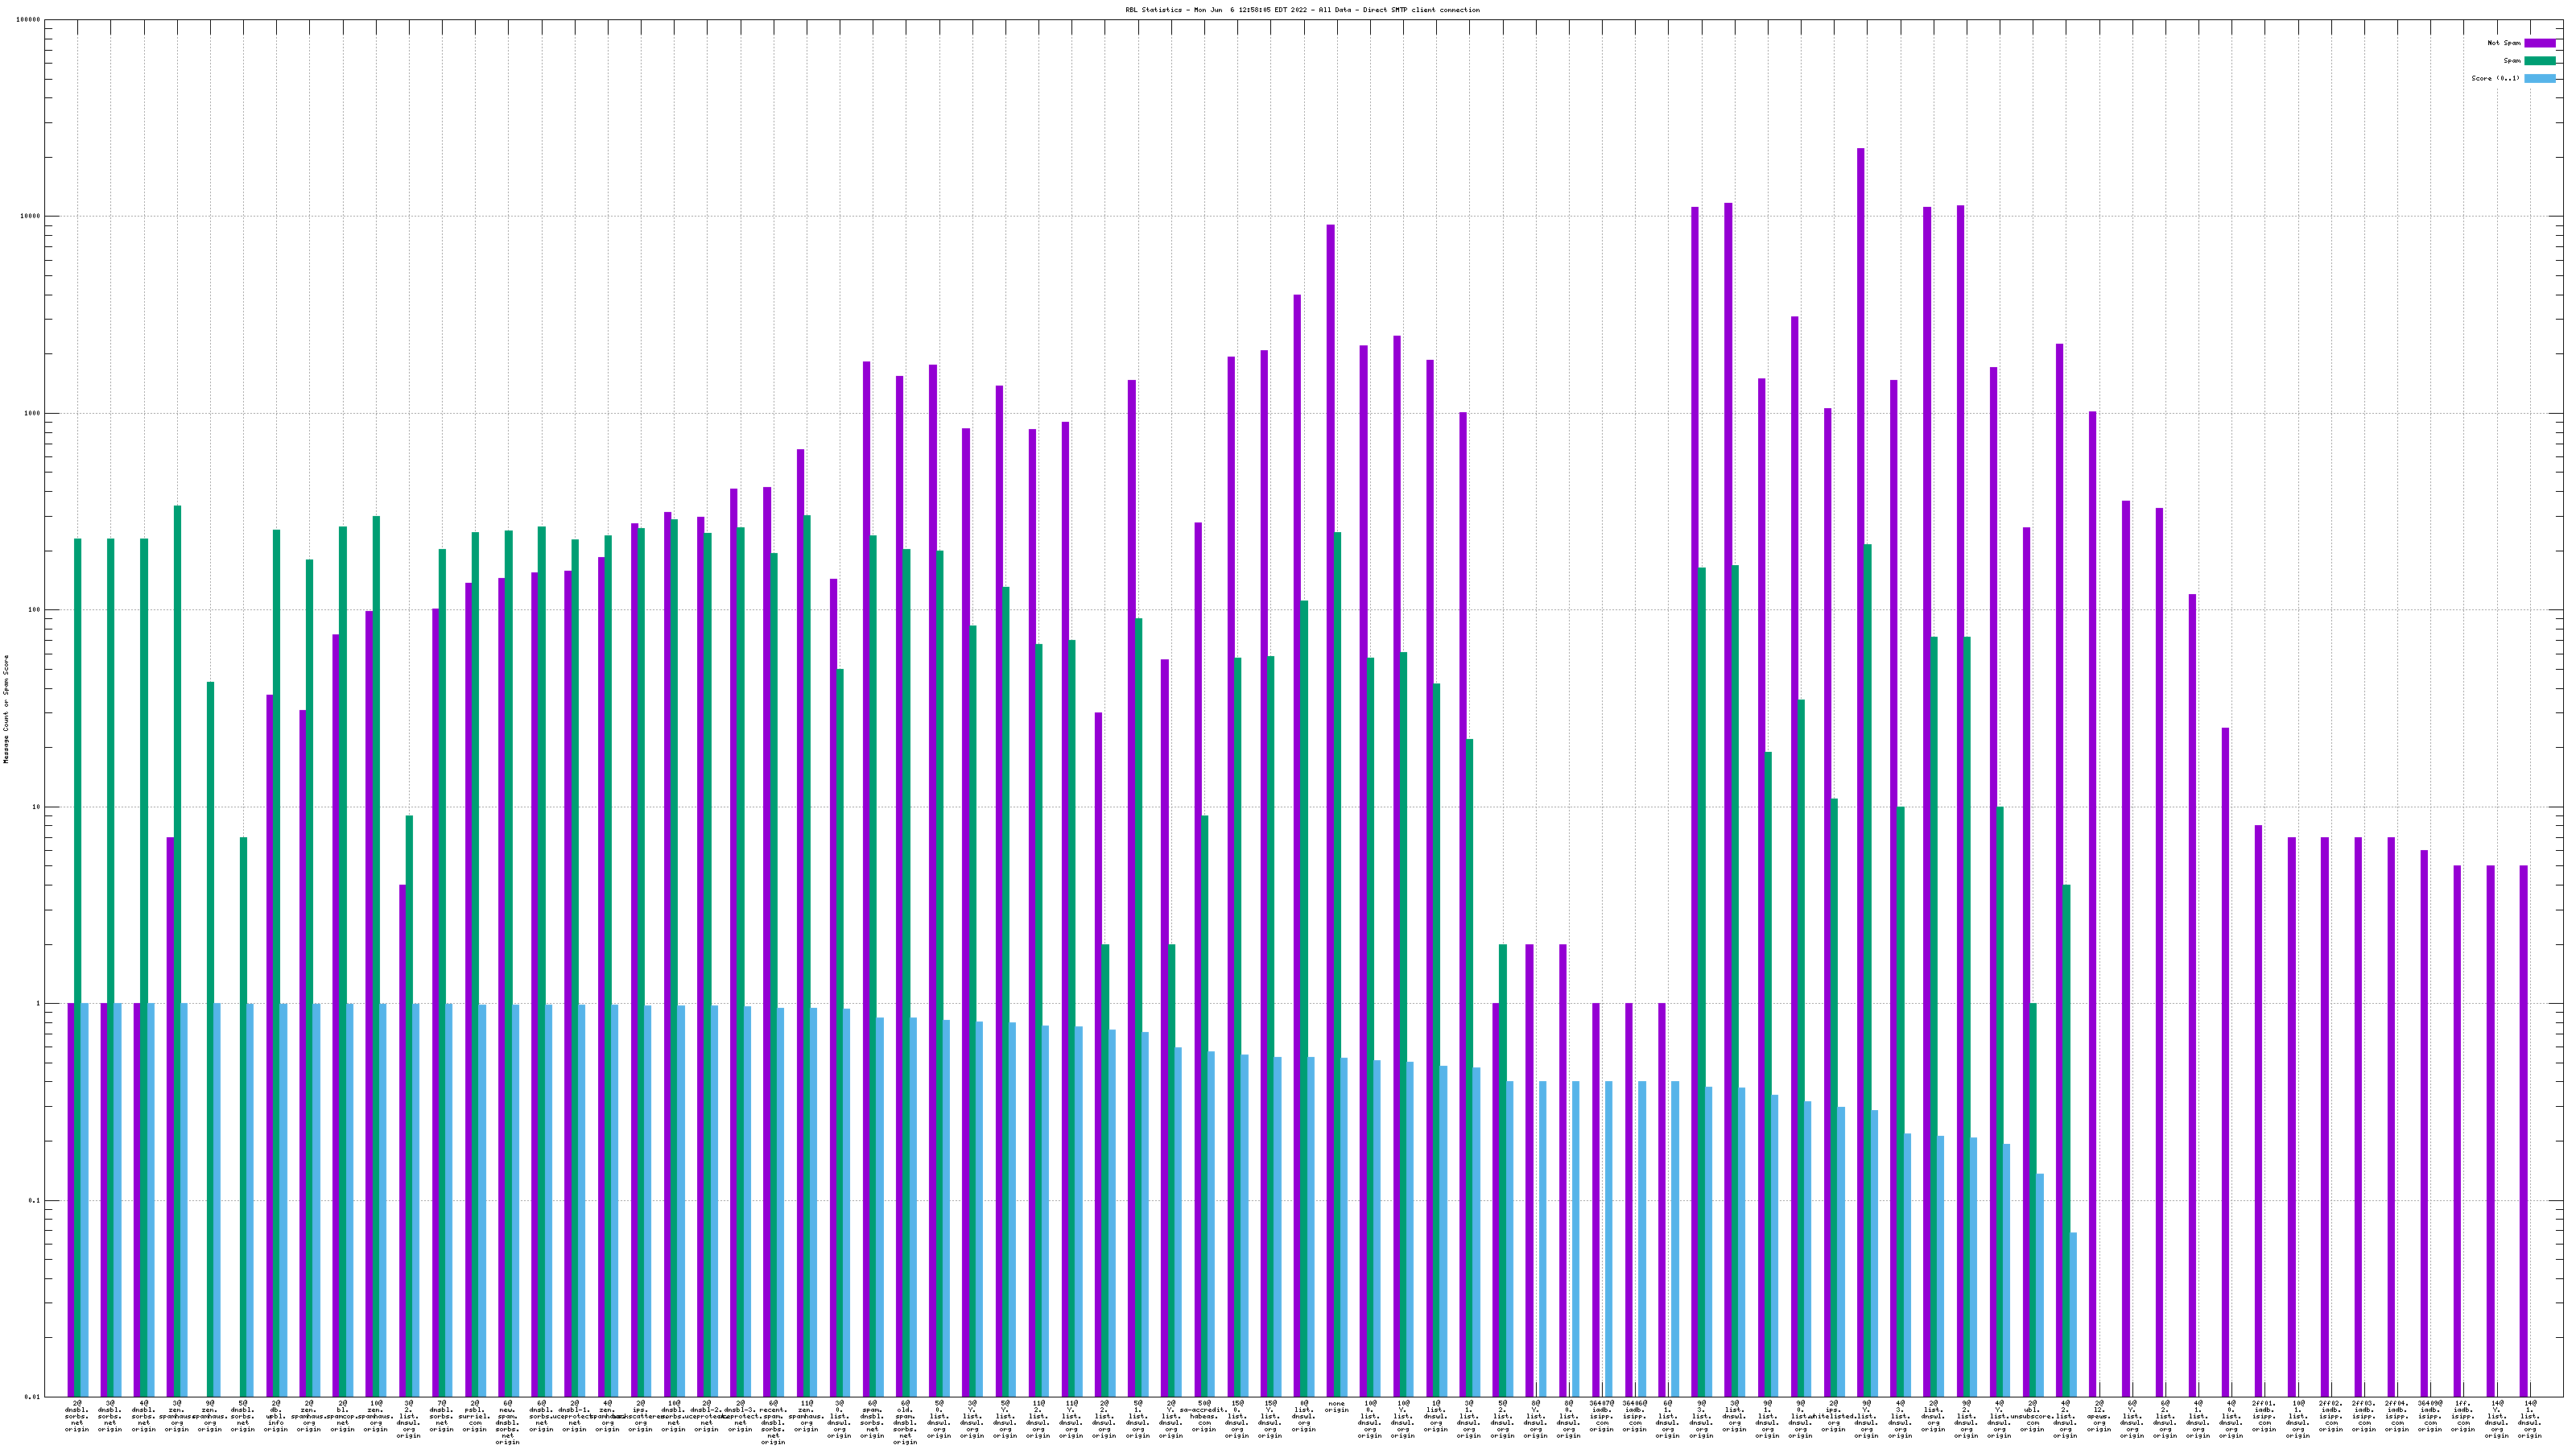Click the RBL Statistics chart title
The width and height of the screenshot is (2576, 1449).
tap(1302, 10)
